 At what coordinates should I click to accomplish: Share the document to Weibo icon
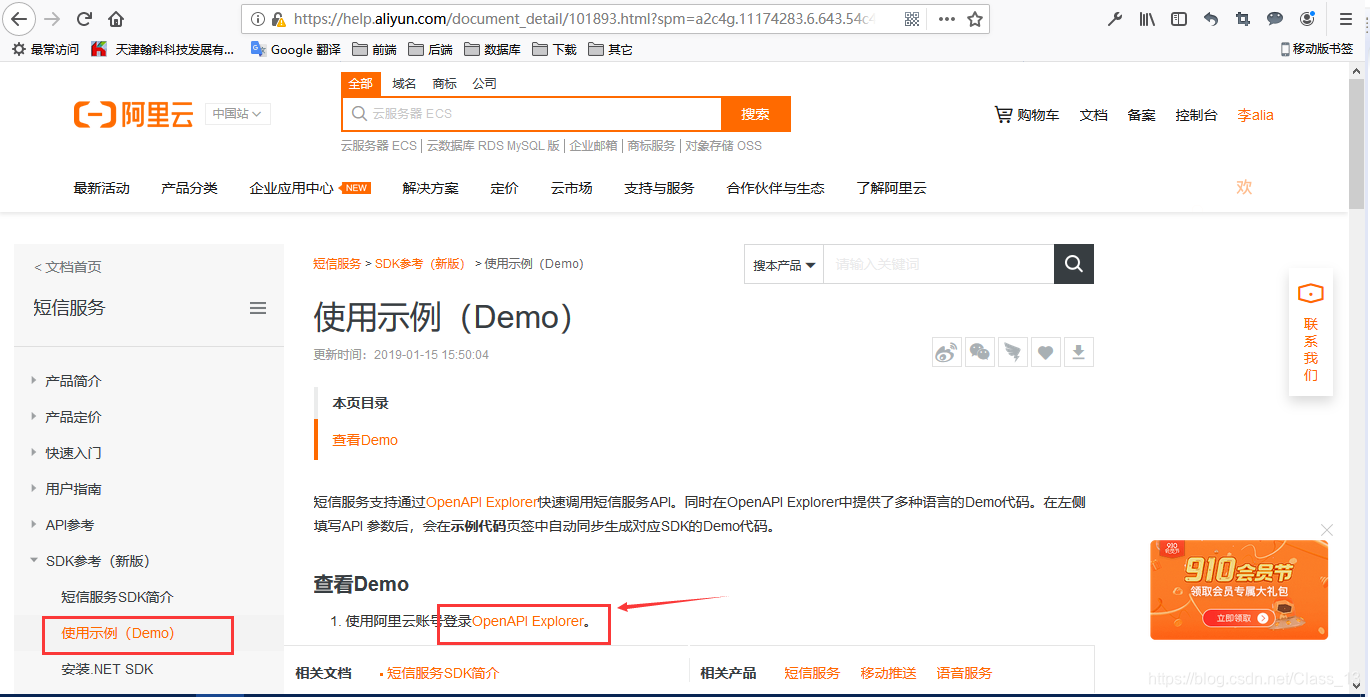[x=946, y=352]
